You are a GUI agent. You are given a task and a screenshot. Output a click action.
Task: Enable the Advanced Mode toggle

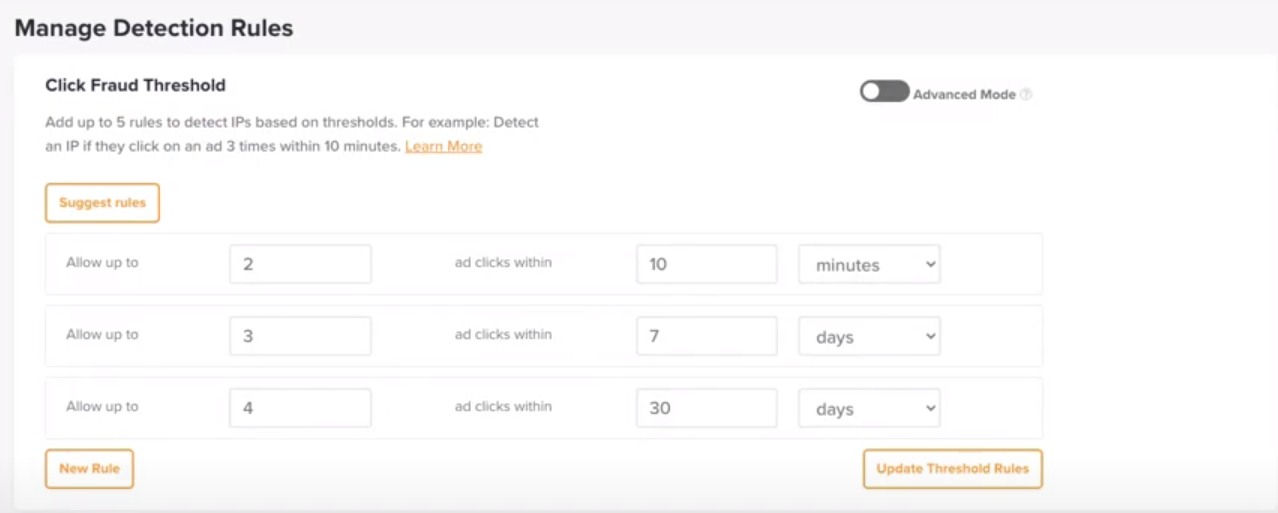pyautogui.click(x=884, y=92)
